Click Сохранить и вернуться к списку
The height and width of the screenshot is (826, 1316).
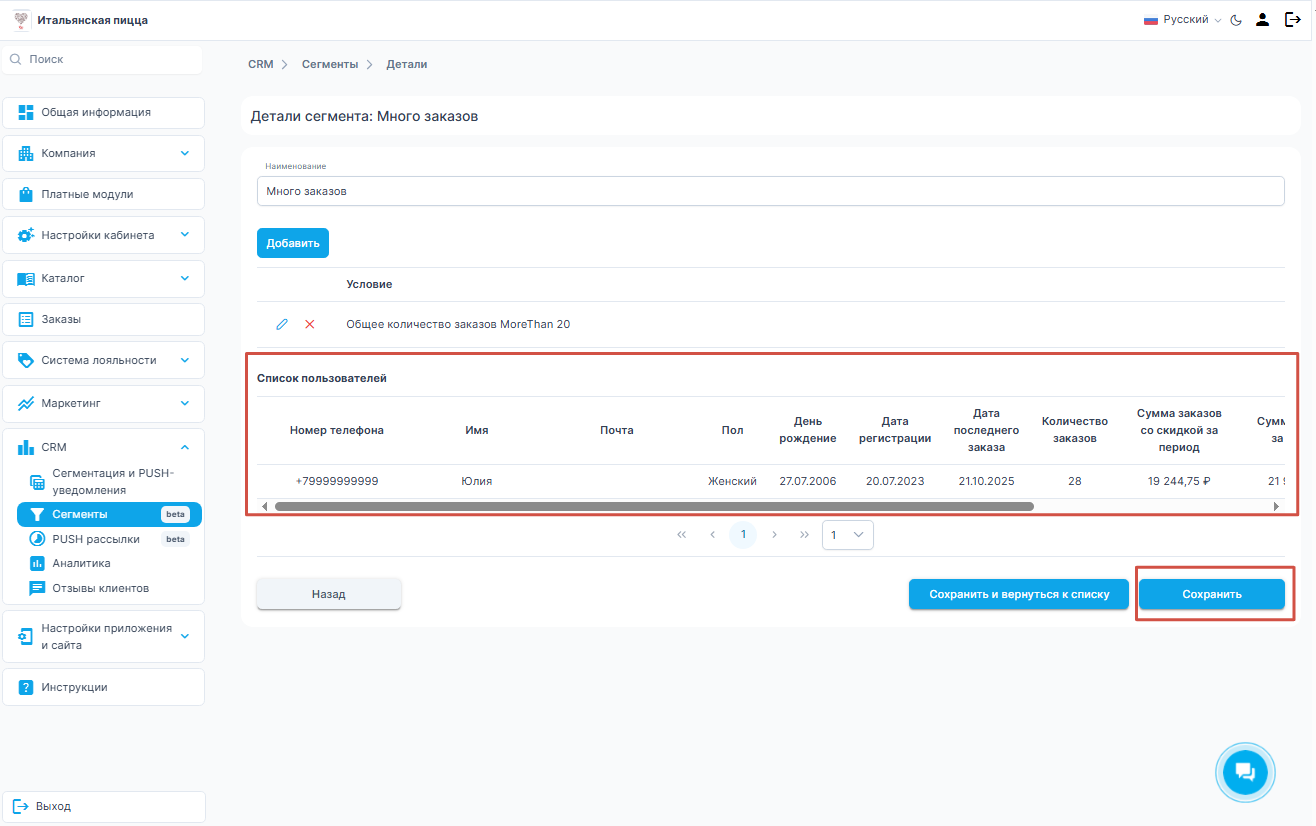click(1019, 594)
